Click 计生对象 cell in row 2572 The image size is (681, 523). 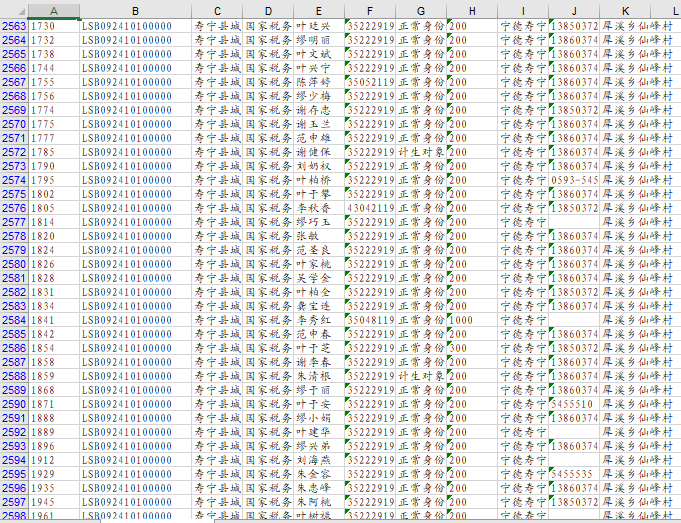pos(421,152)
